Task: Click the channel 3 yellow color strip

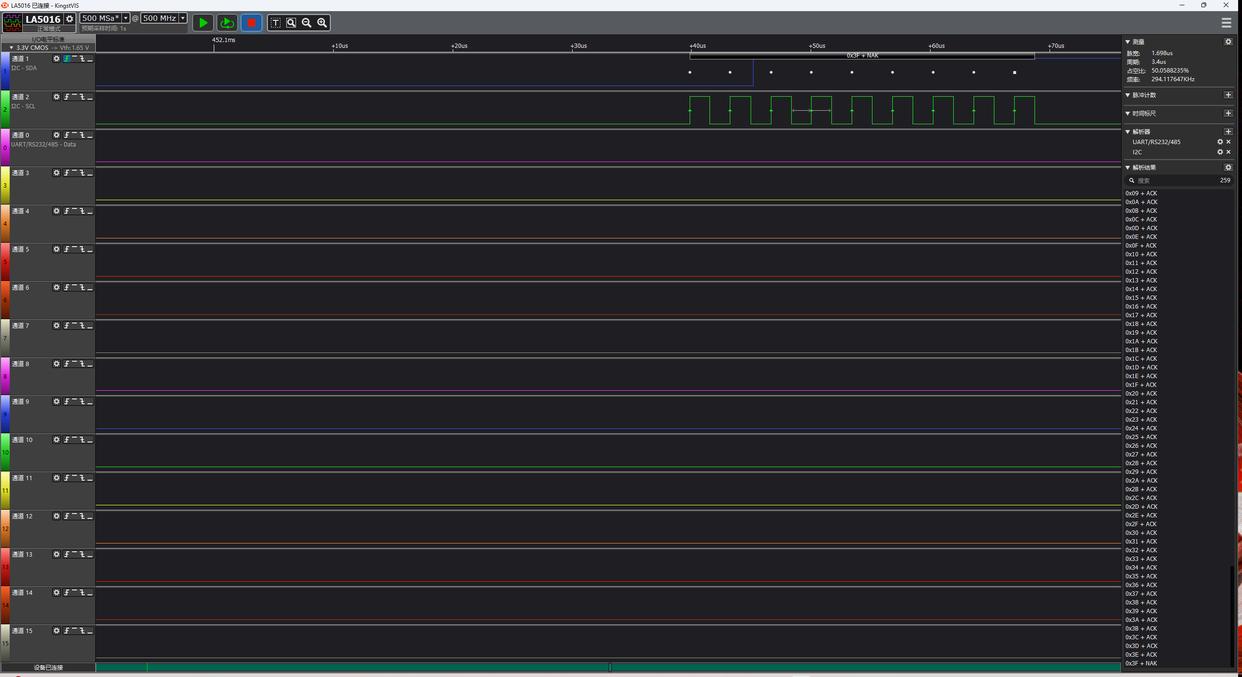Action: click(x=5, y=185)
